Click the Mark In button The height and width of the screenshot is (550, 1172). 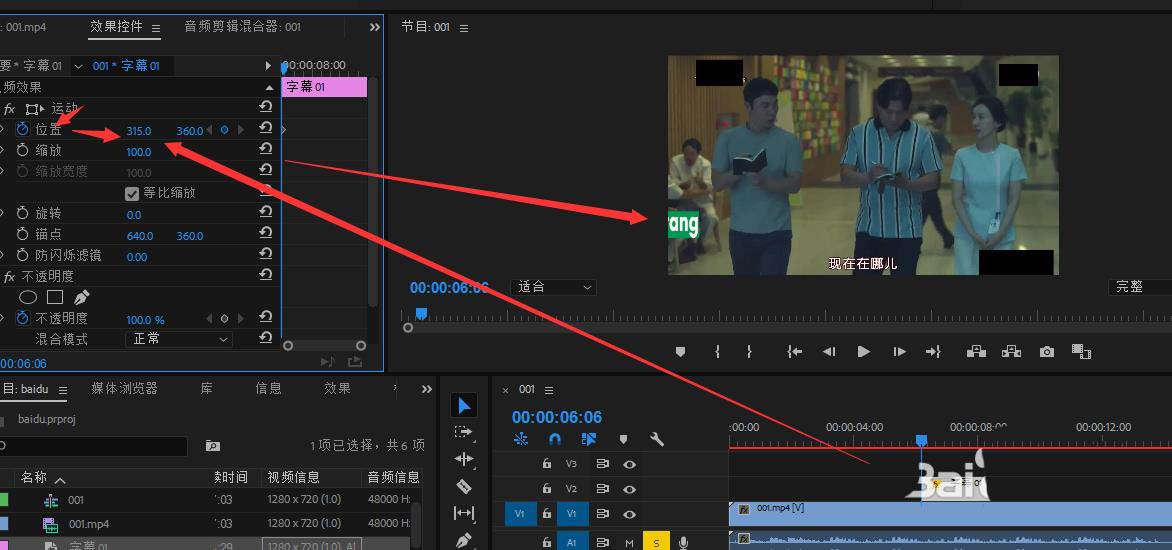click(718, 351)
